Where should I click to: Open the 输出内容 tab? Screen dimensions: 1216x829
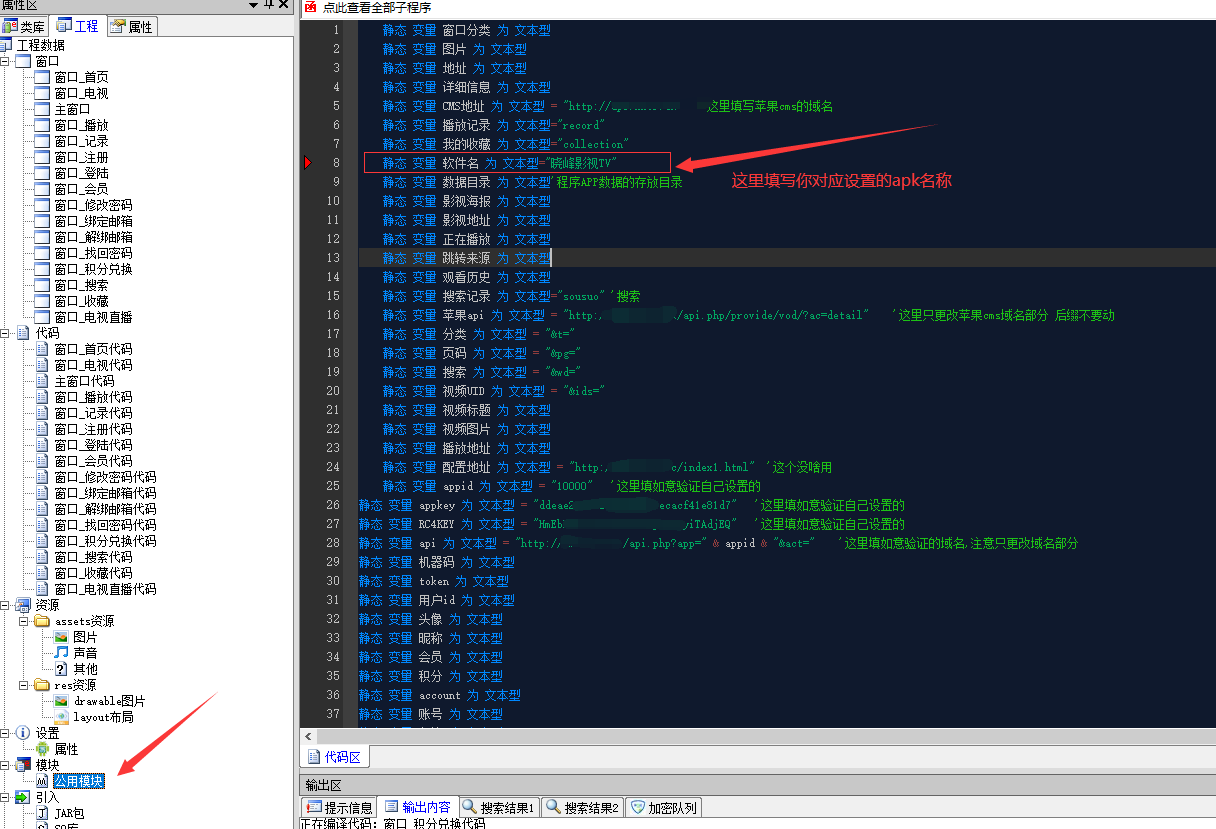(x=417, y=807)
